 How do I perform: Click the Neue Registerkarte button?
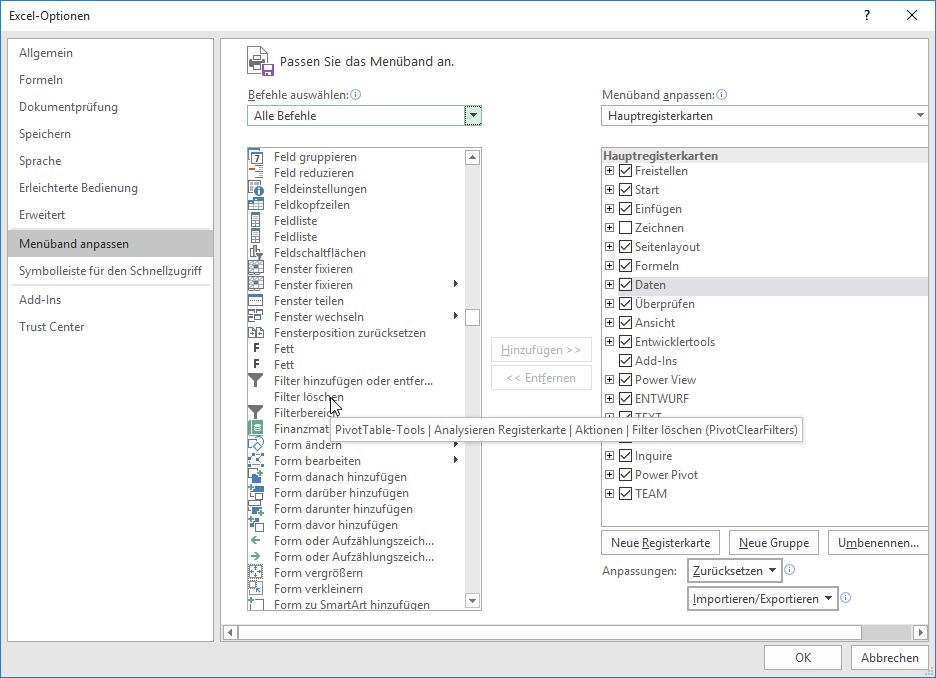tap(660, 543)
